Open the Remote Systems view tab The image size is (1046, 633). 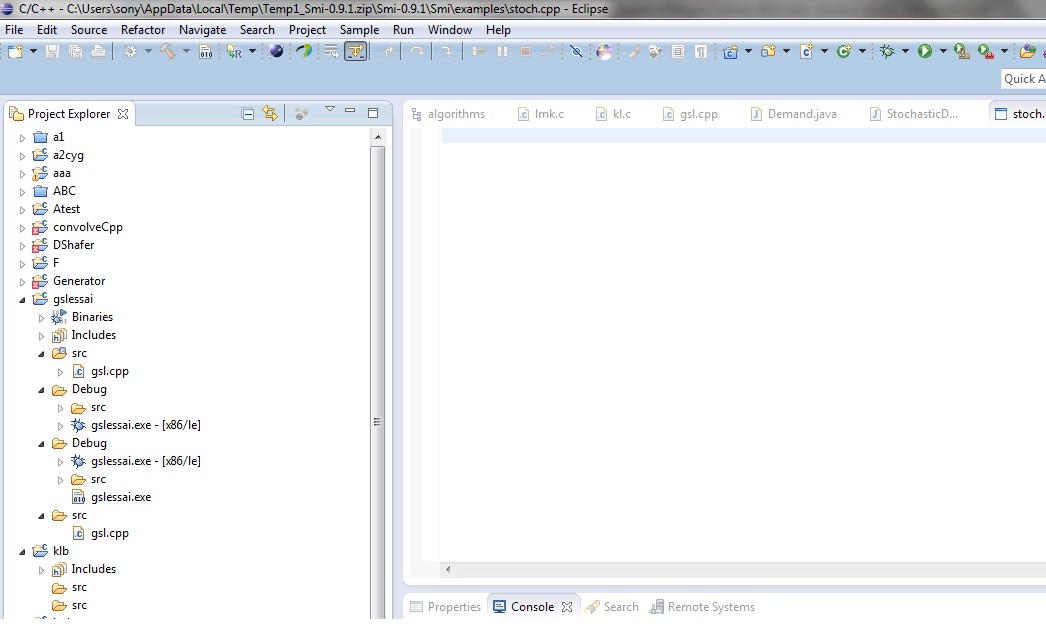702,607
